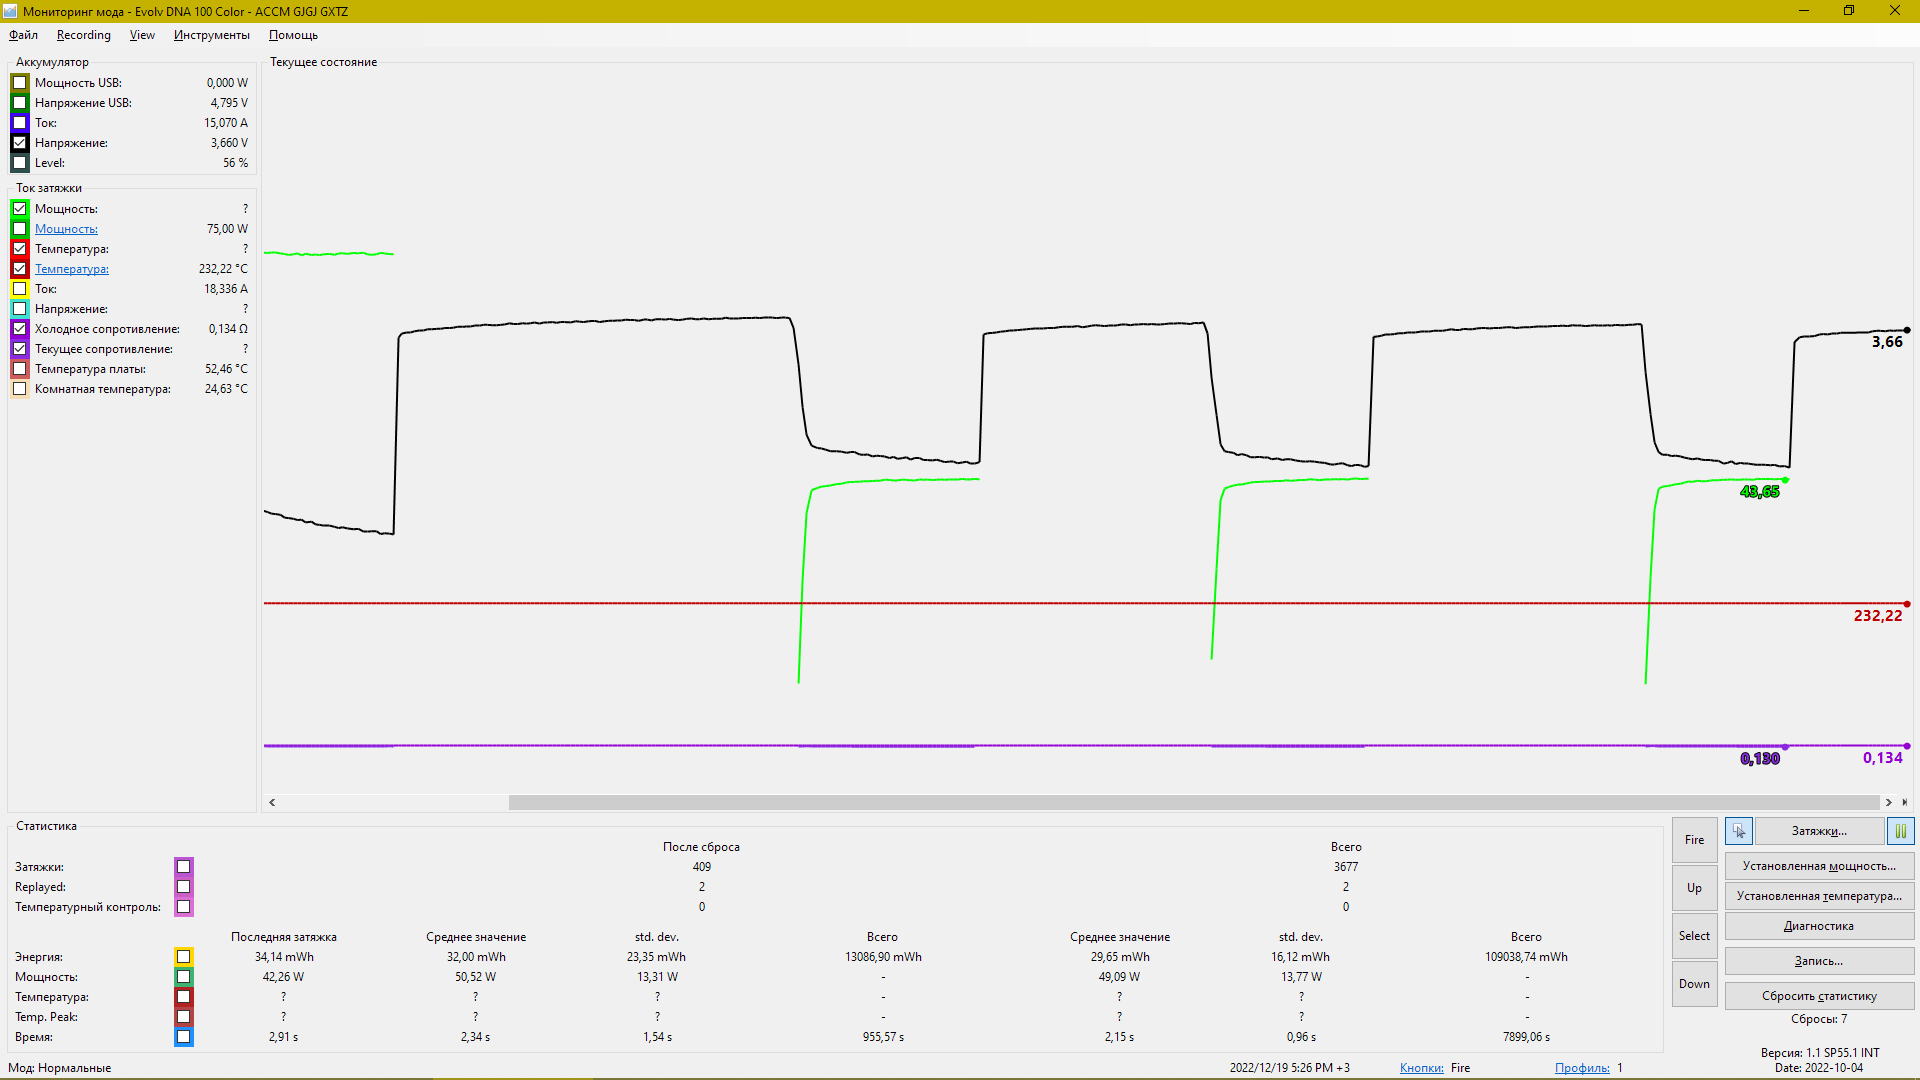Open the Recording menu

[x=83, y=35]
